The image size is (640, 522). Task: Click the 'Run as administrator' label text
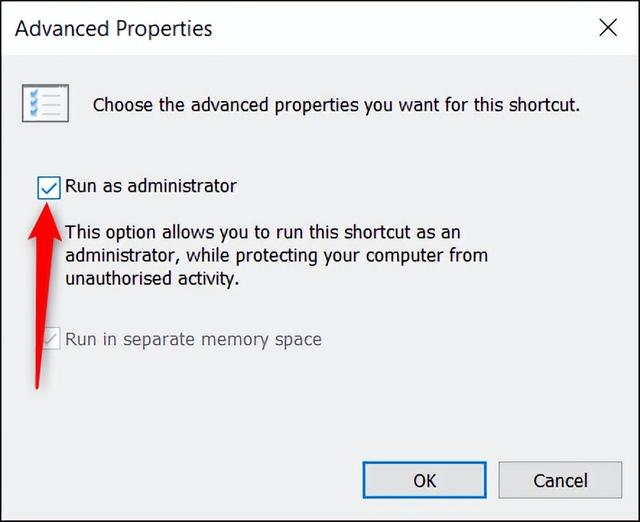151,186
